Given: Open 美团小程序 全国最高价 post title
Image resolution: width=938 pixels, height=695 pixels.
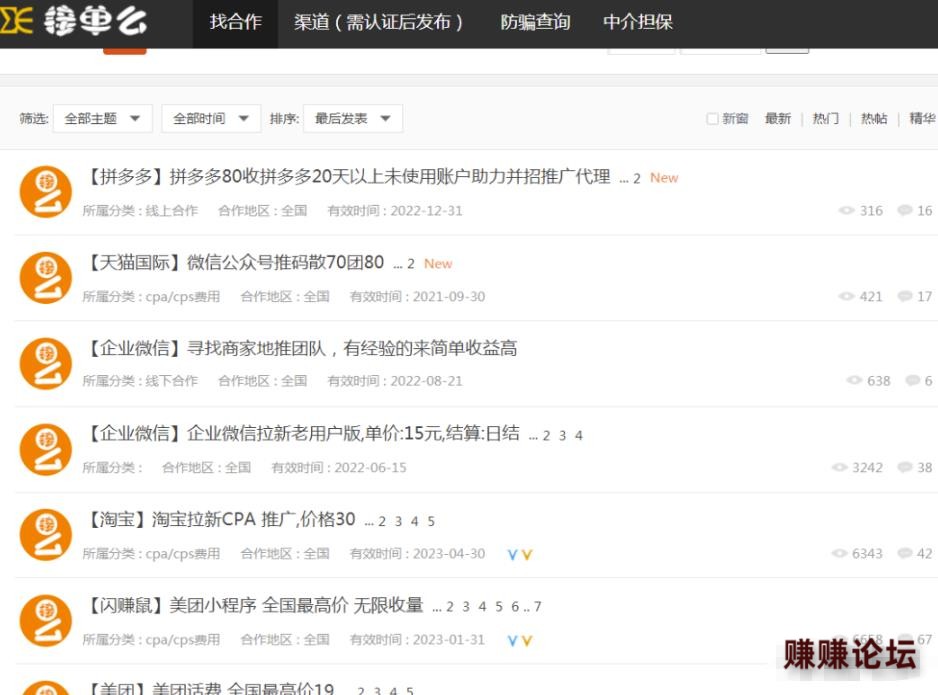Looking at the screenshot, I should (x=296, y=605).
